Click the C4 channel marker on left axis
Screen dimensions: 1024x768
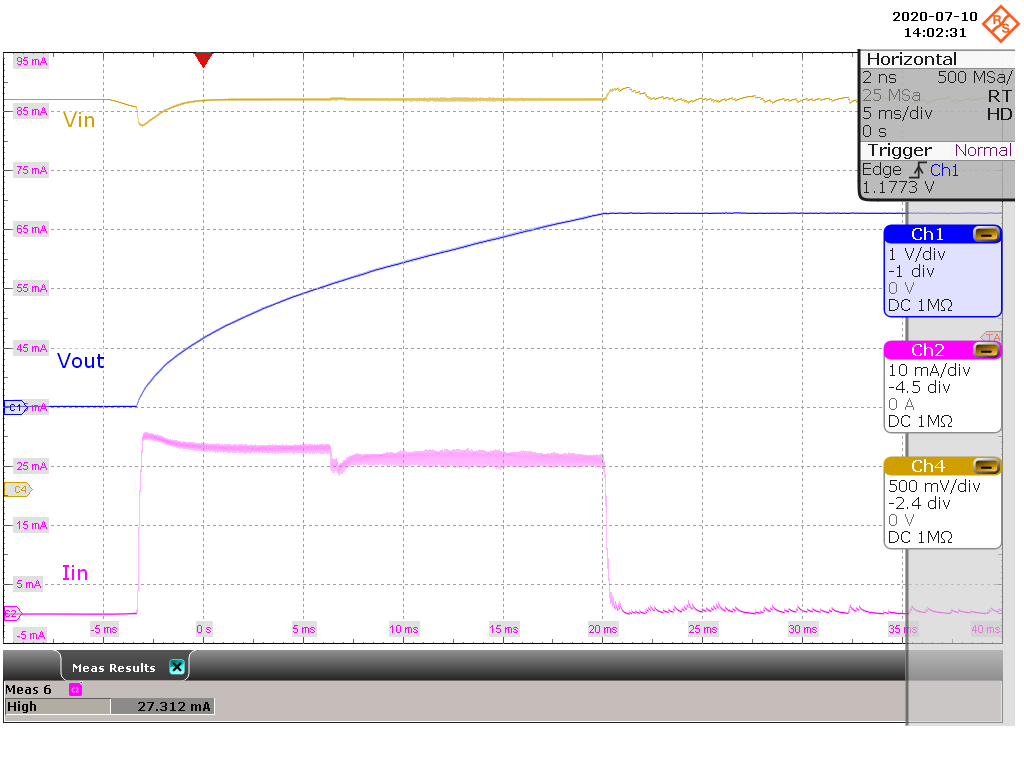coord(19,488)
